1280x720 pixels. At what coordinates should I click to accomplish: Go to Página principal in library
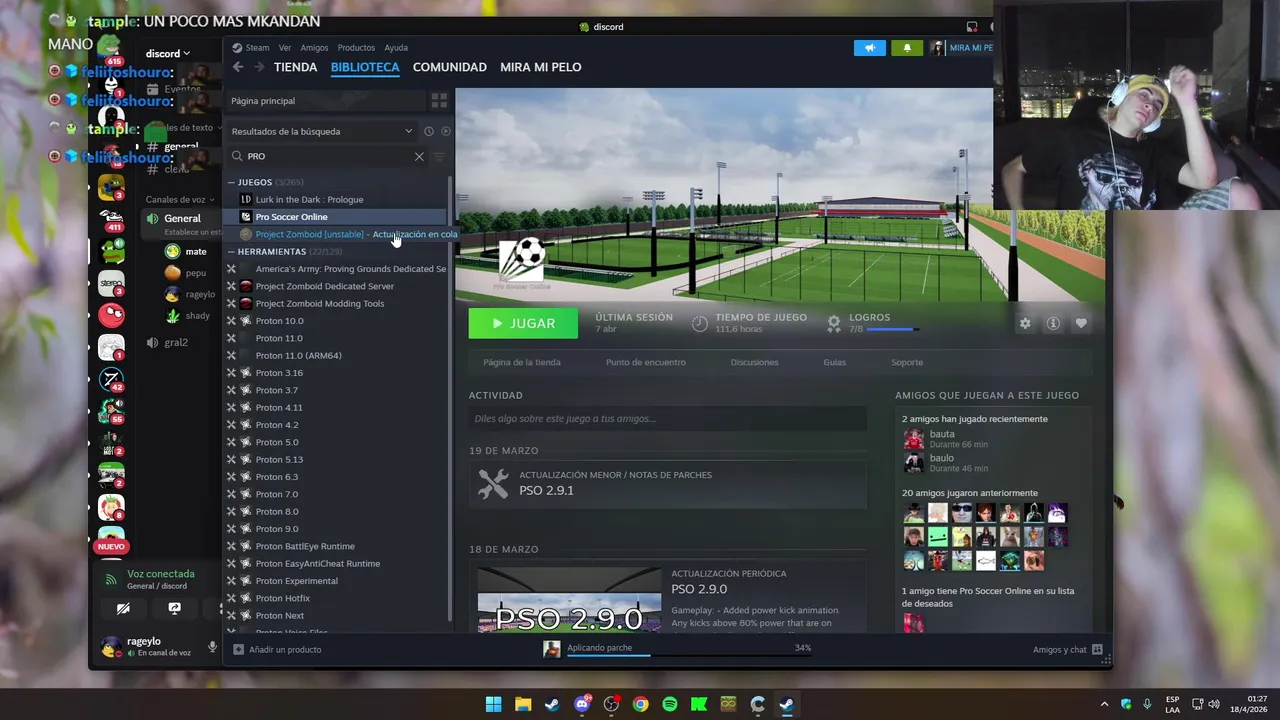tap(263, 101)
